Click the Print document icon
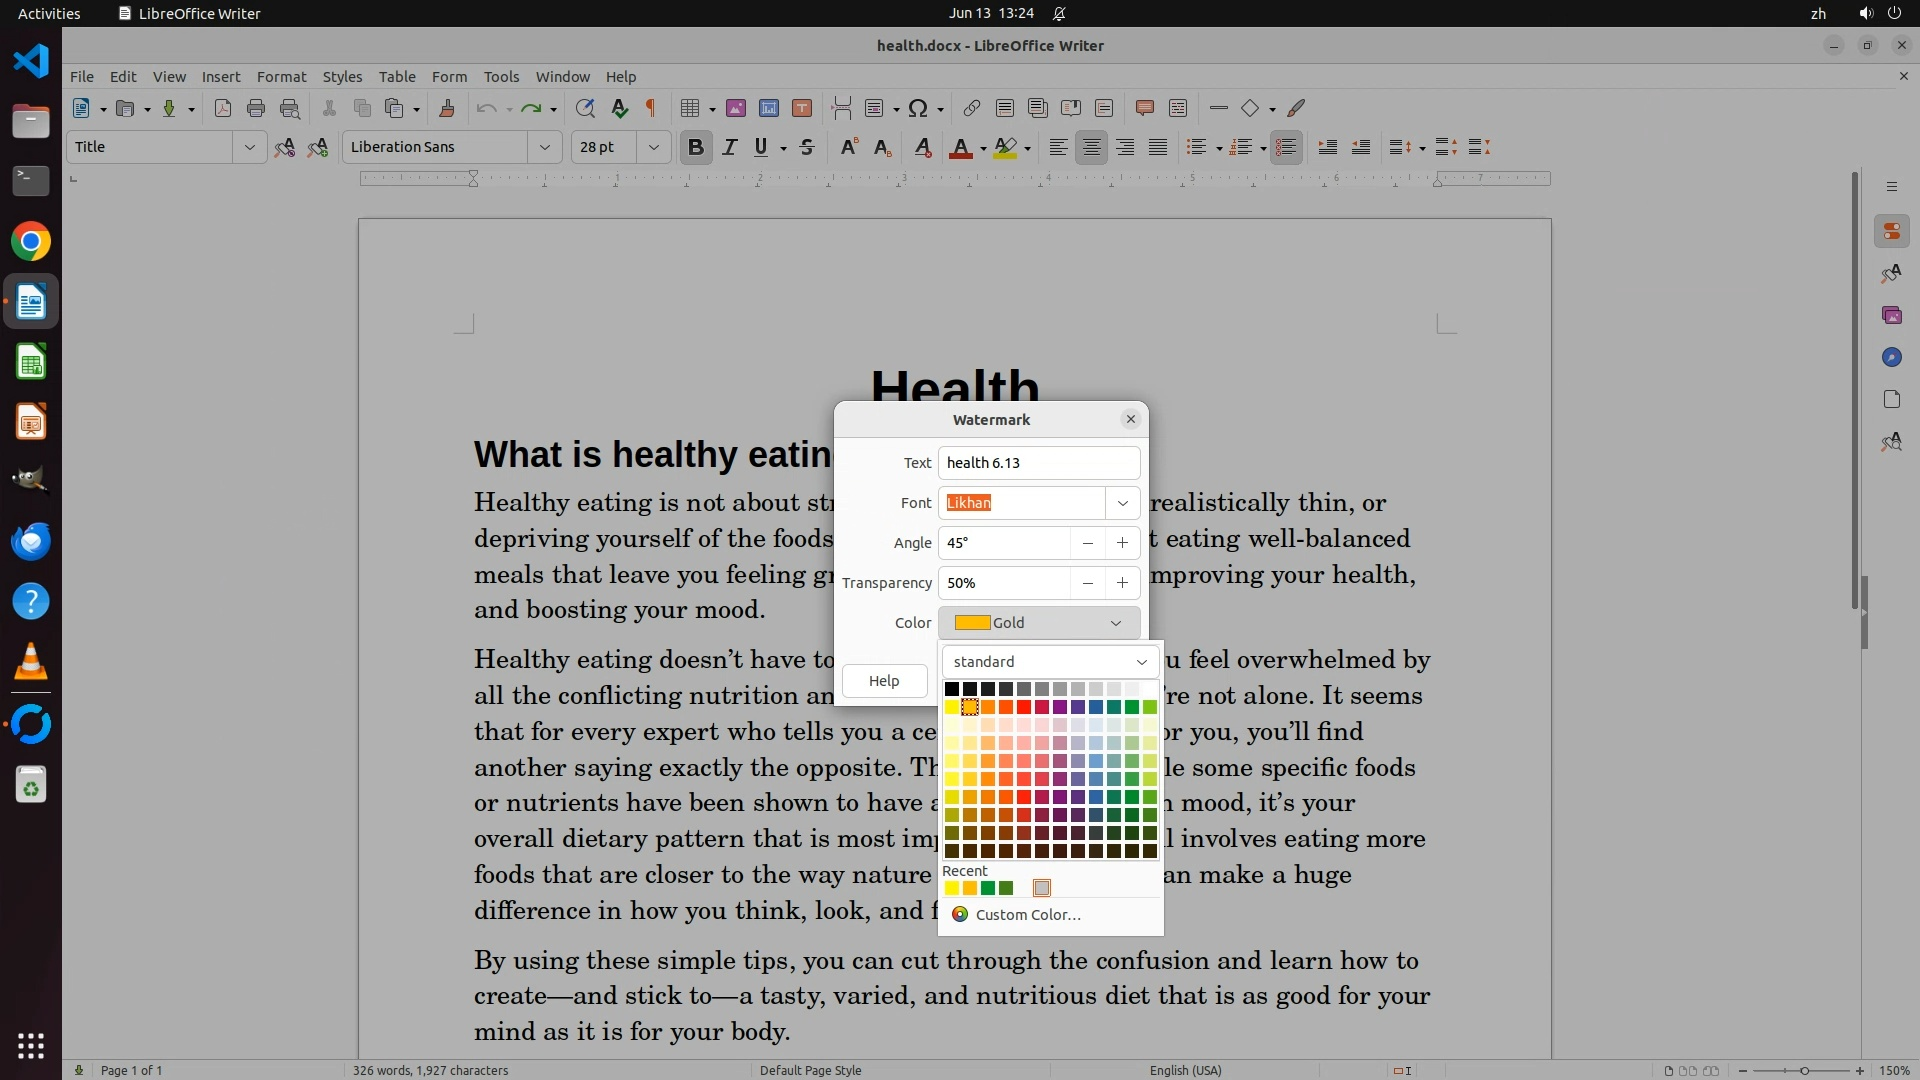The image size is (1920, 1080). (x=256, y=109)
